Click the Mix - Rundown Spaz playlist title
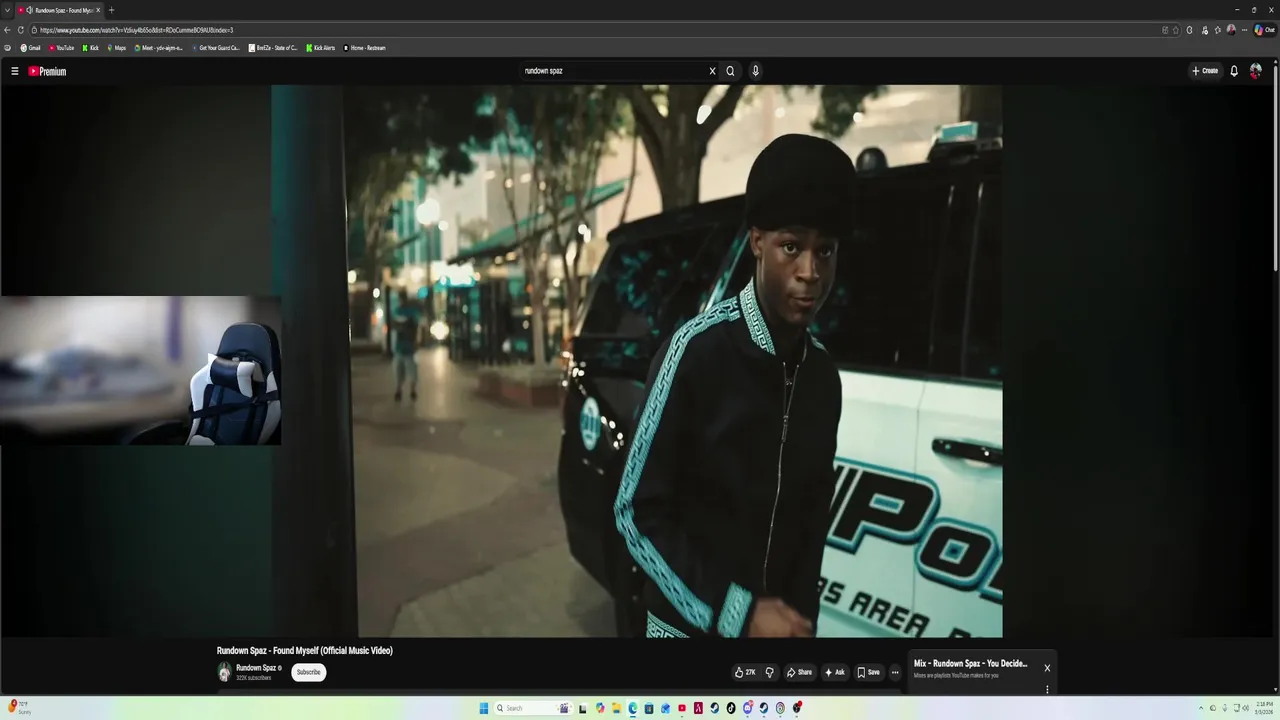 point(970,663)
